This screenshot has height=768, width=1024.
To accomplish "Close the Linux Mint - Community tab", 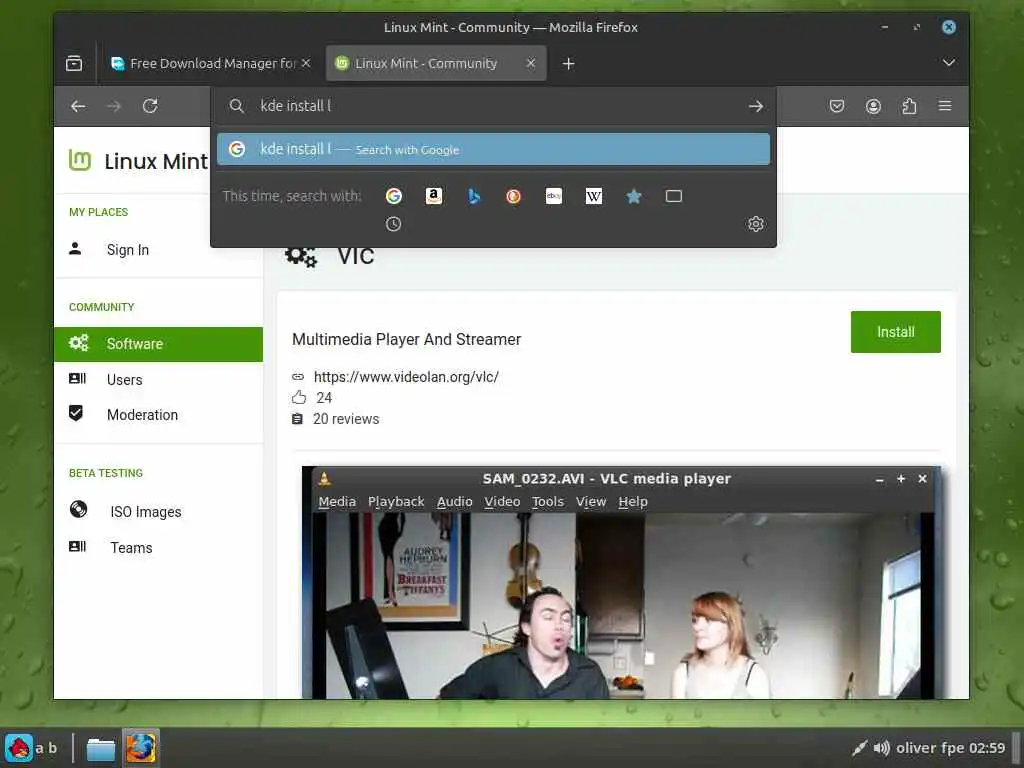I will [531, 63].
